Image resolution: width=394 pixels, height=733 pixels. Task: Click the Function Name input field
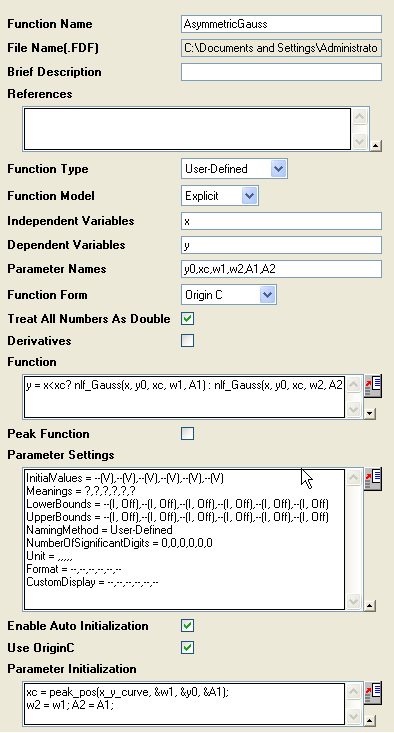281,24
